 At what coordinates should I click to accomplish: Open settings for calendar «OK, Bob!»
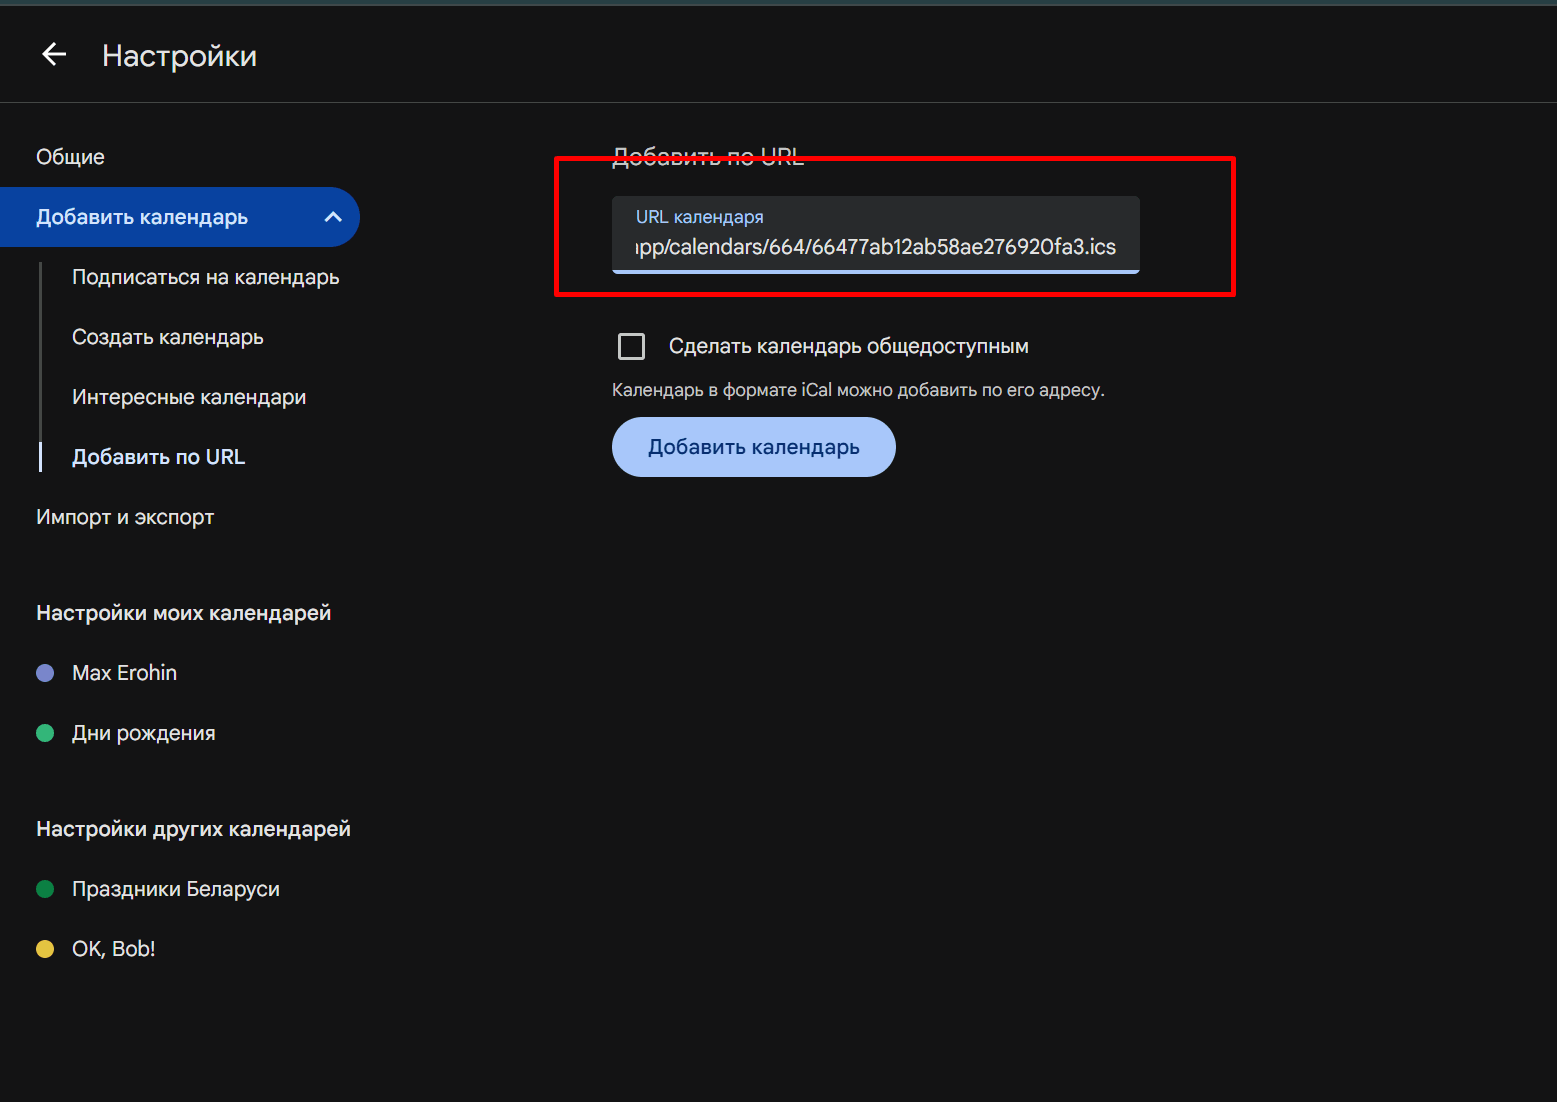[x=113, y=948]
